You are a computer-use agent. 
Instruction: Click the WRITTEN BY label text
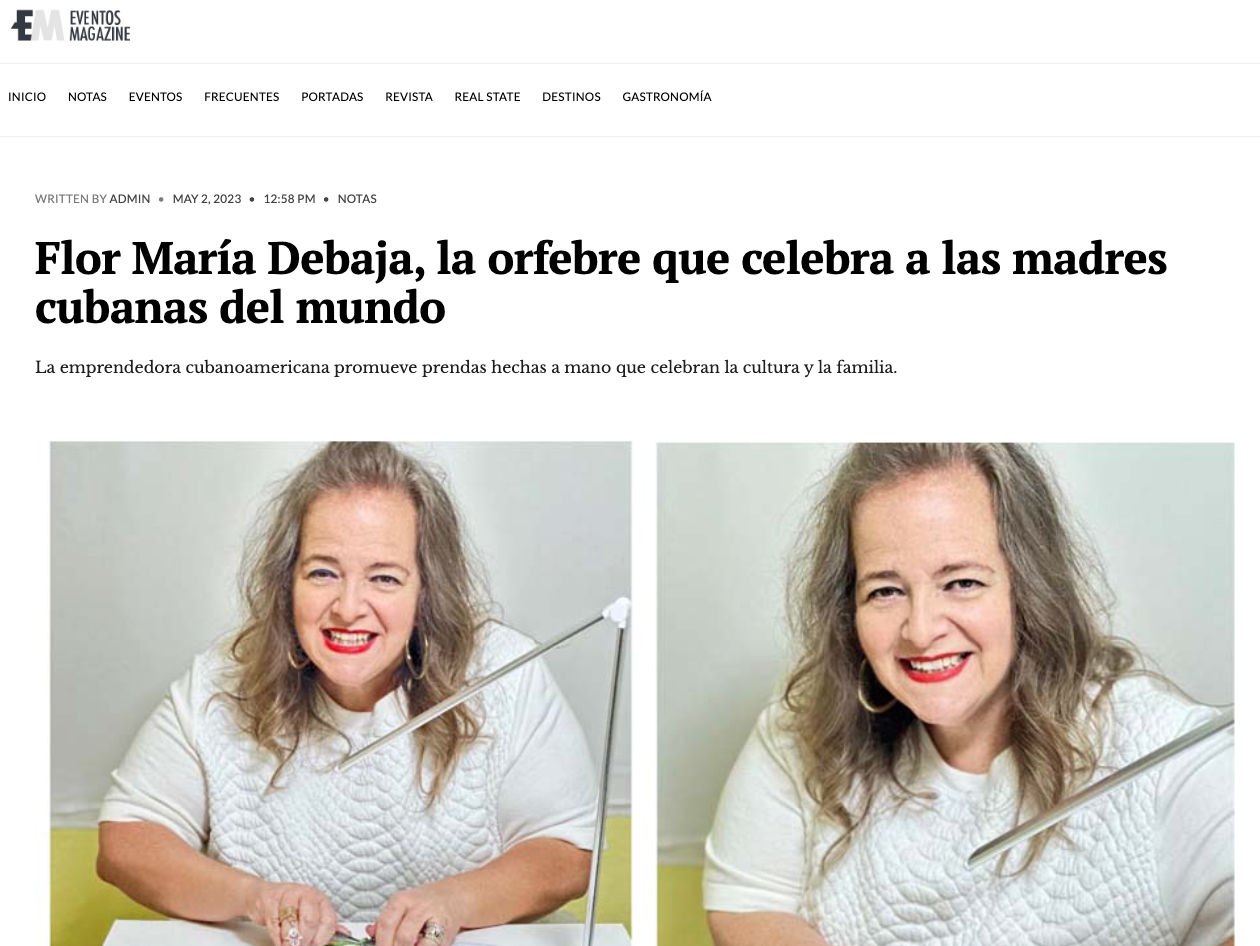(x=71, y=199)
